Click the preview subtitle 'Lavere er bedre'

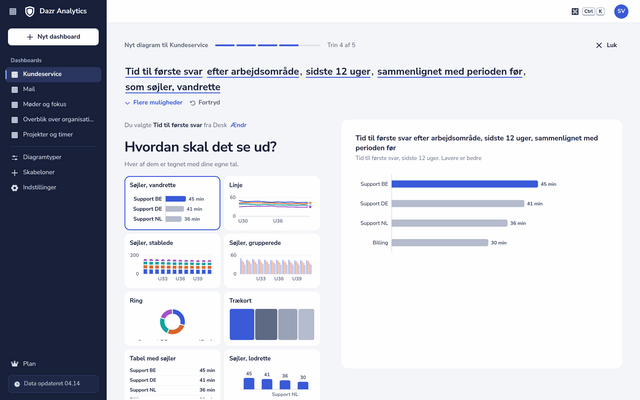point(461,158)
